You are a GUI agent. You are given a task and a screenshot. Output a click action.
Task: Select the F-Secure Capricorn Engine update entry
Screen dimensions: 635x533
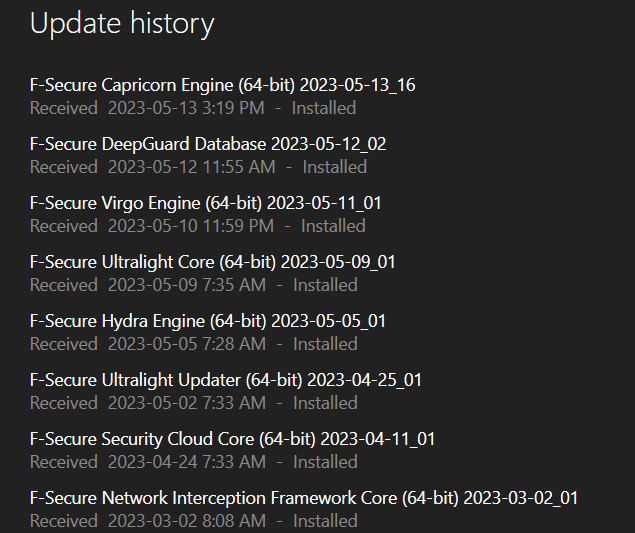222,85
